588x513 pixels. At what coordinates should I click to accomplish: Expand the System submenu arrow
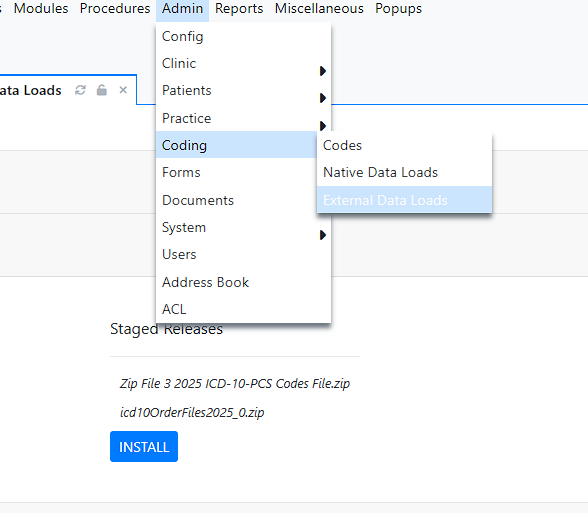tap(322, 235)
